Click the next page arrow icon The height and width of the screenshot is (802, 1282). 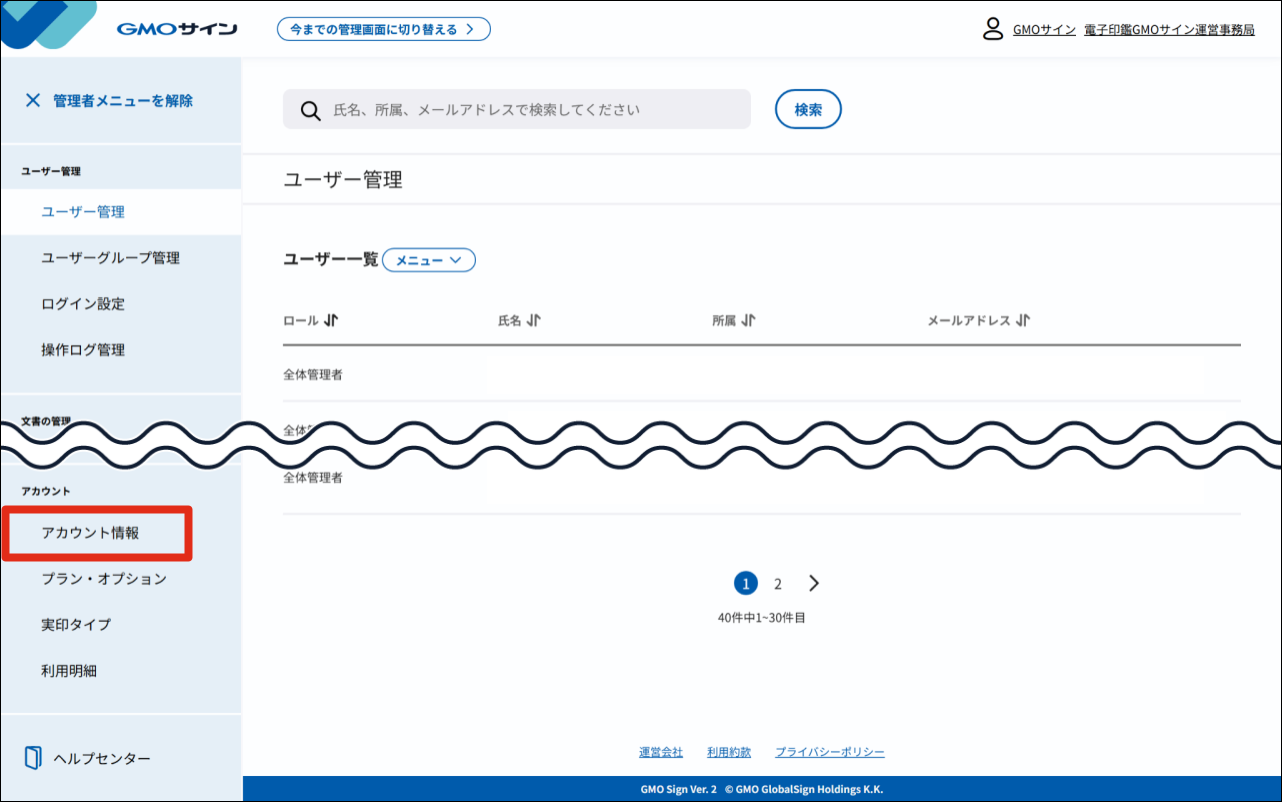pyautogui.click(x=813, y=583)
